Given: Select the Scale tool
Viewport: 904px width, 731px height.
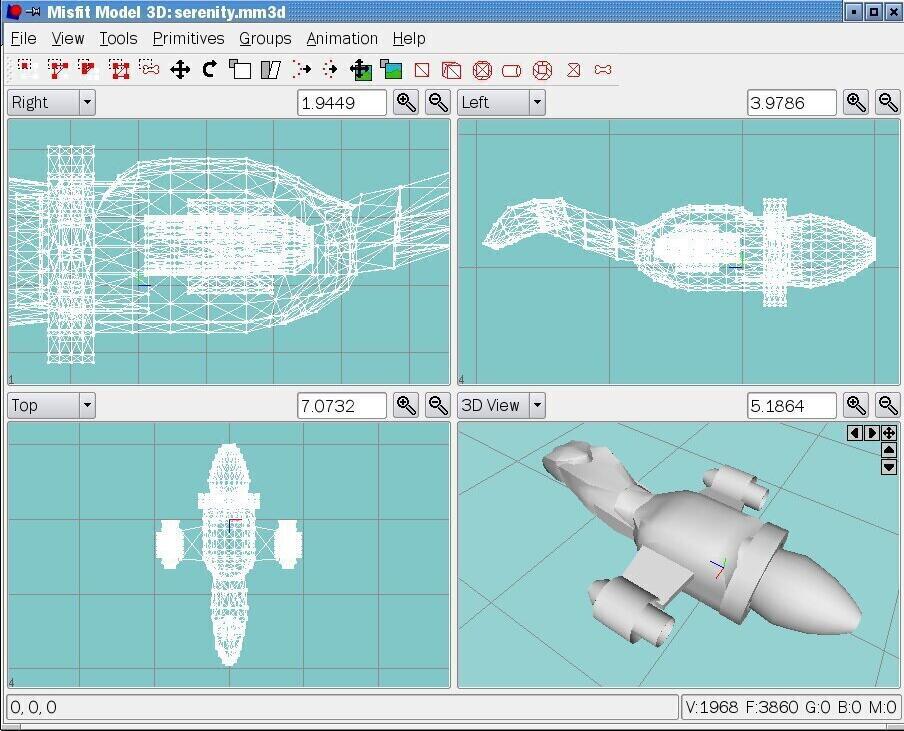Looking at the screenshot, I should (x=240, y=69).
